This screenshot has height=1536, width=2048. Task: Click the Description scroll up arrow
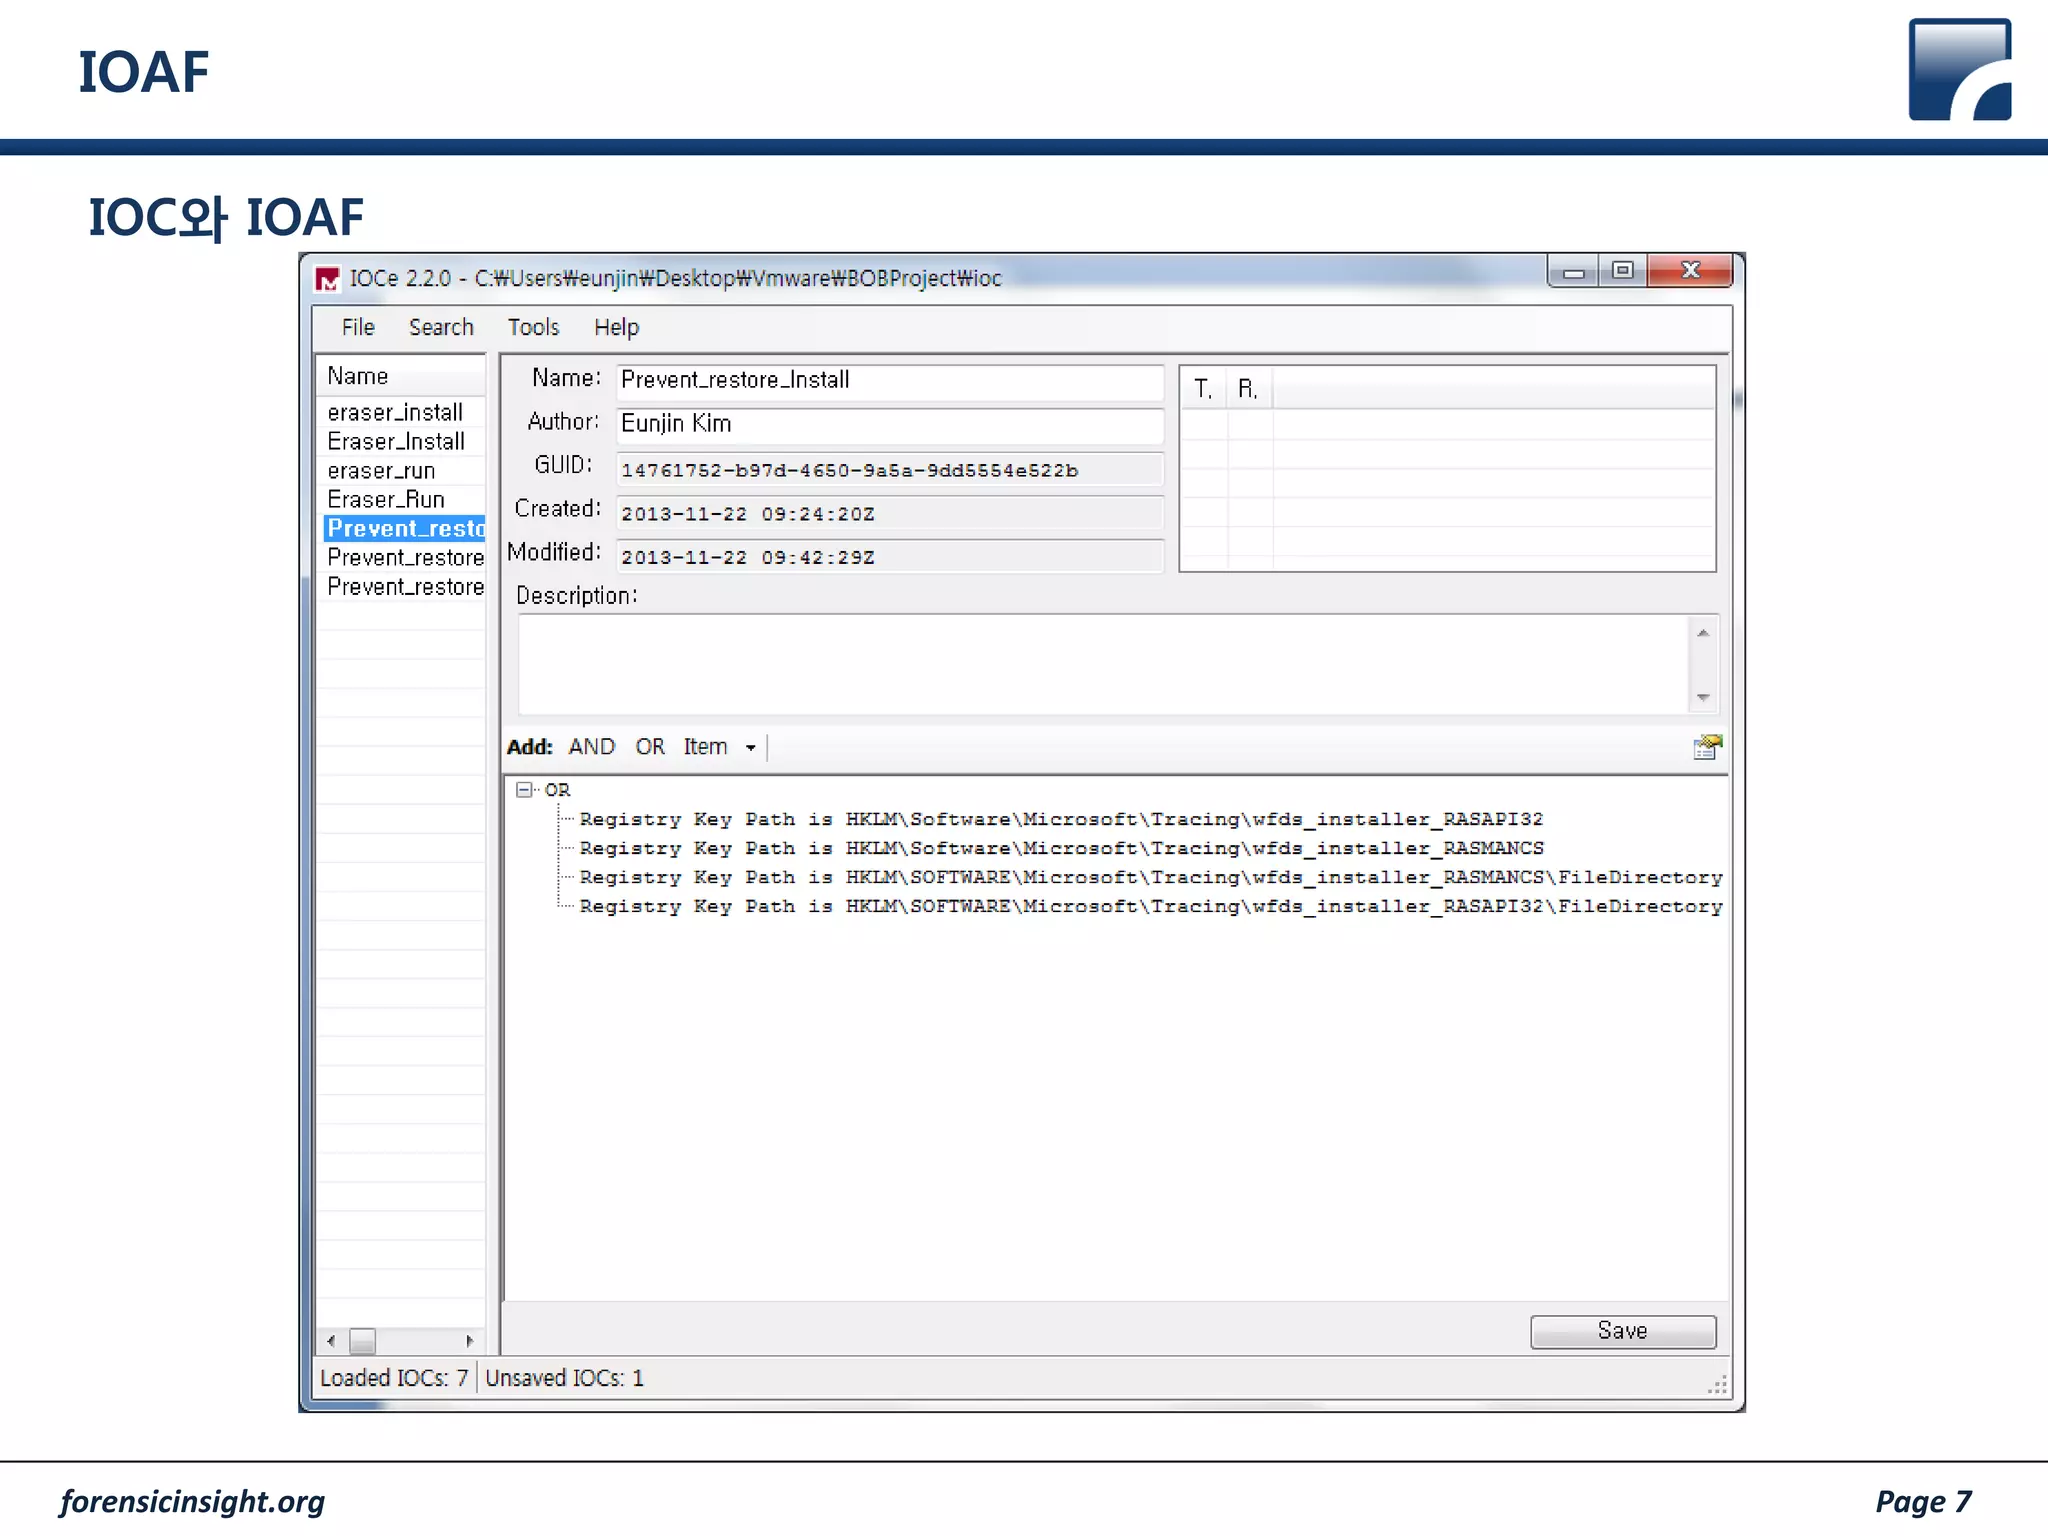coord(1703,633)
